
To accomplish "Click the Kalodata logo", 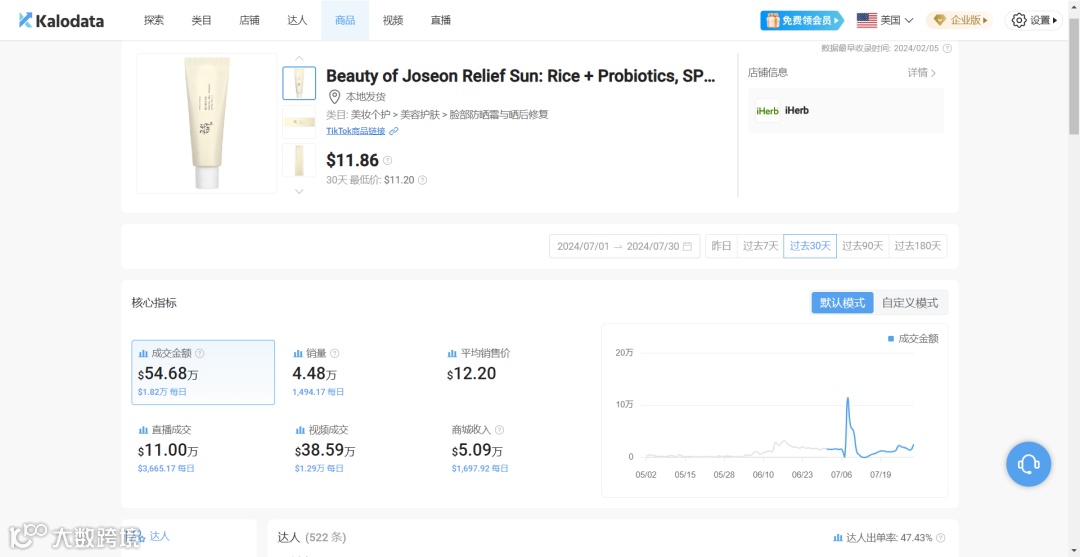I will [x=61, y=21].
